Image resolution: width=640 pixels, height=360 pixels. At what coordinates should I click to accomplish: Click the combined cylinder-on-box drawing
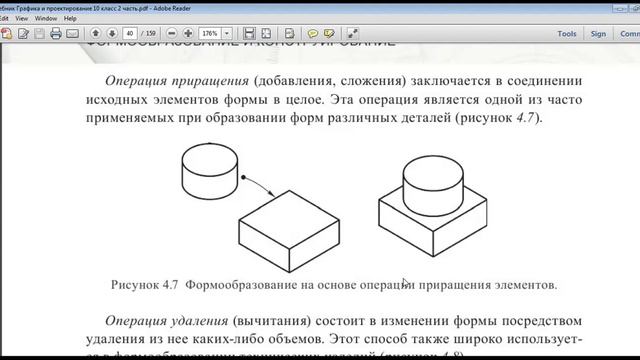pos(433,206)
